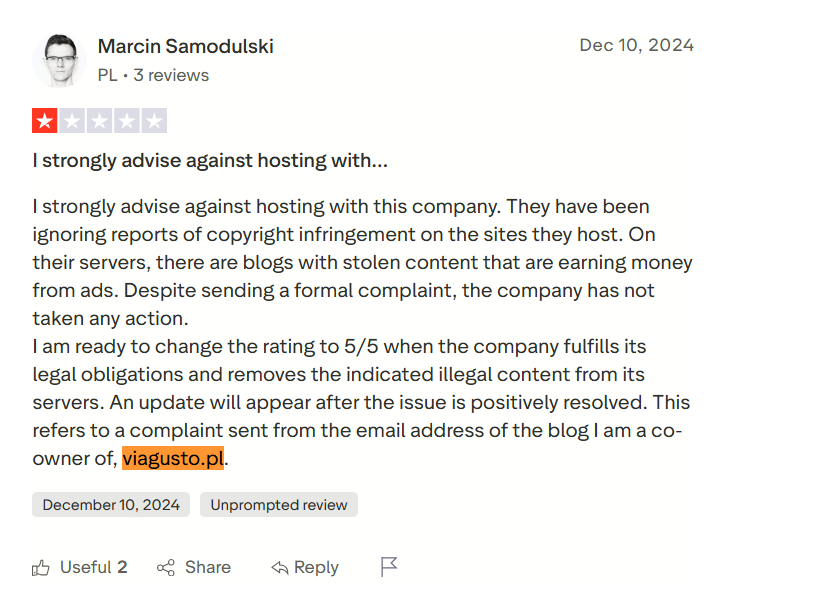Click the thumbs-up Useful icon
This screenshot has width=813, height=592.
40,568
